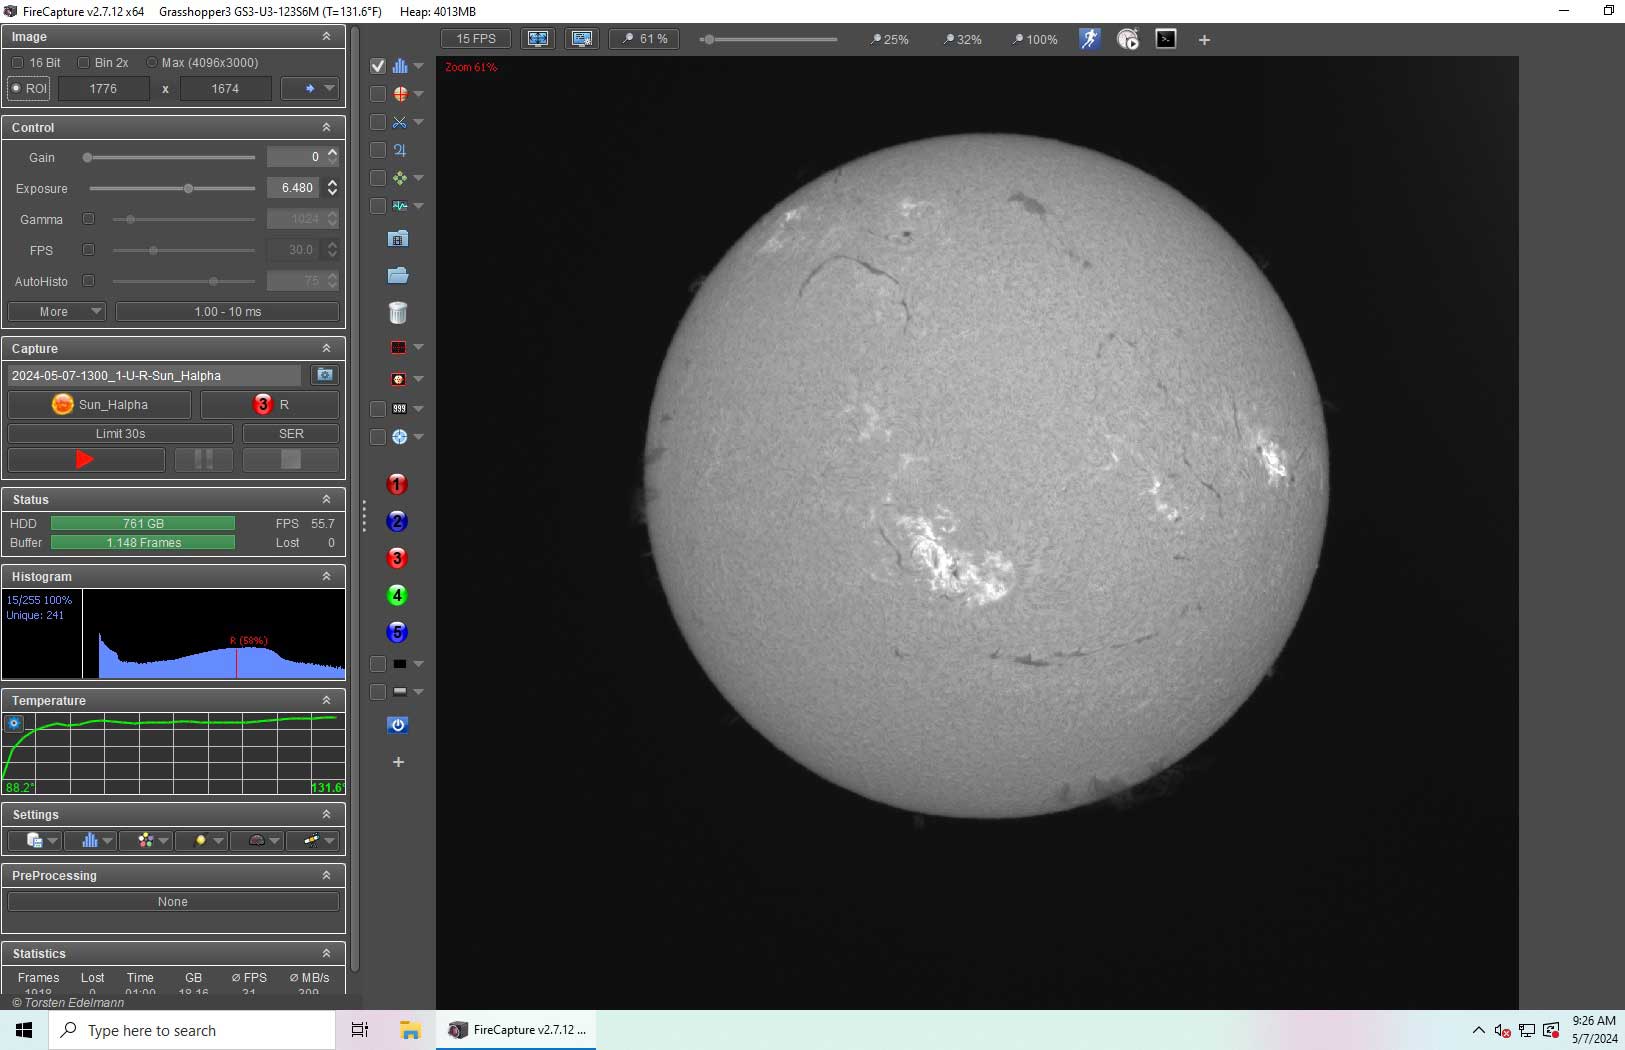The height and width of the screenshot is (1050, 1625).
Task: Check the reticle overlay checkbox
Action: [x=378, y=94]
